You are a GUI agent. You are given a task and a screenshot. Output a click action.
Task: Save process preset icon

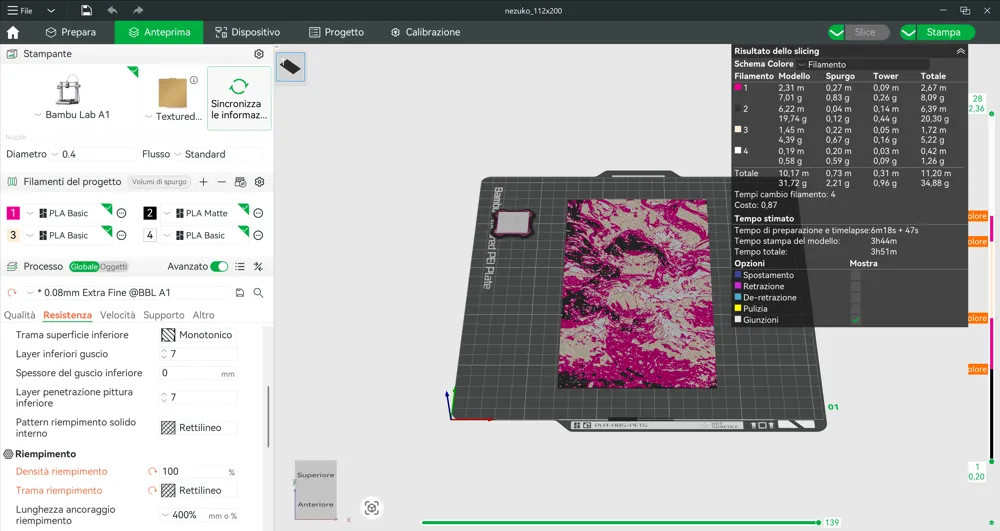[240, 293]
